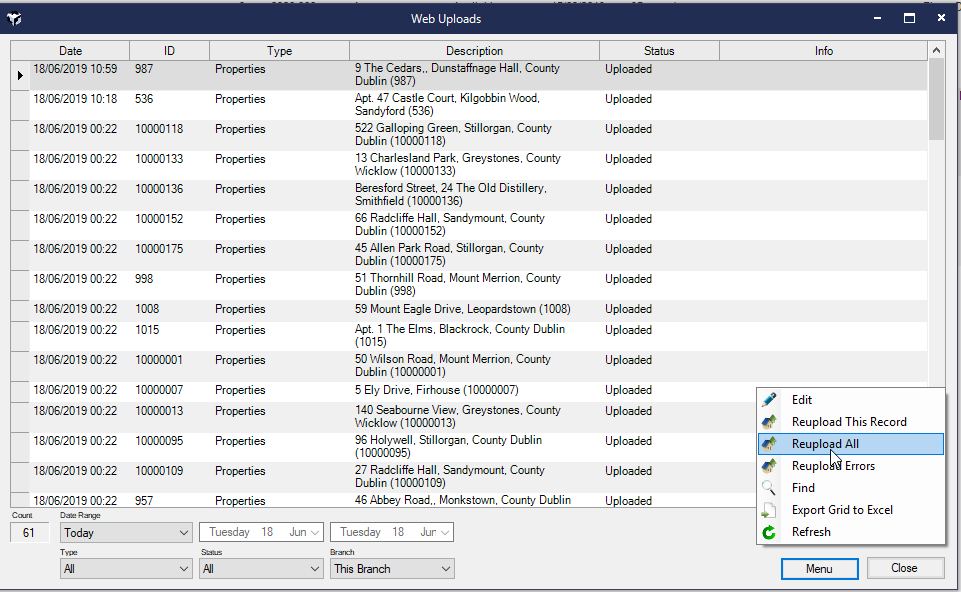Click the magnifying glass Find icon
961x592 pixels.
[x=769, y=488]
